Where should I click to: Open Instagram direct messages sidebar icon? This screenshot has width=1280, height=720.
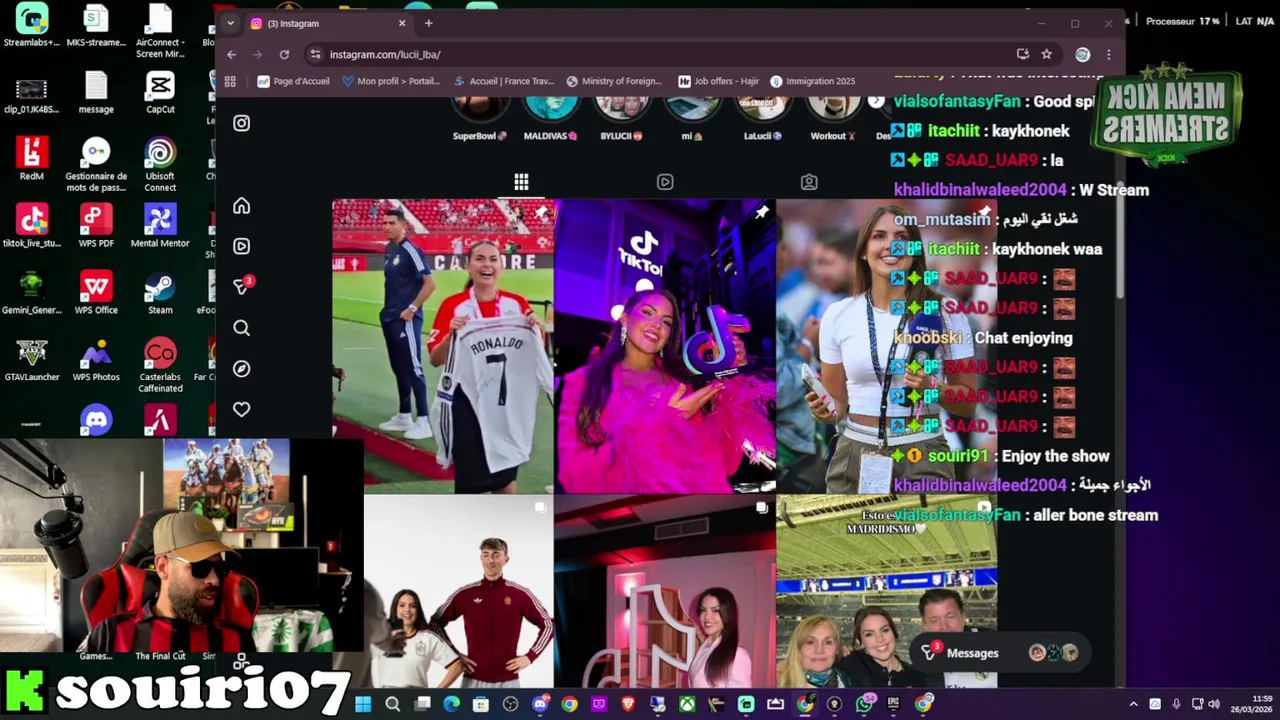(x=241, y=287)
